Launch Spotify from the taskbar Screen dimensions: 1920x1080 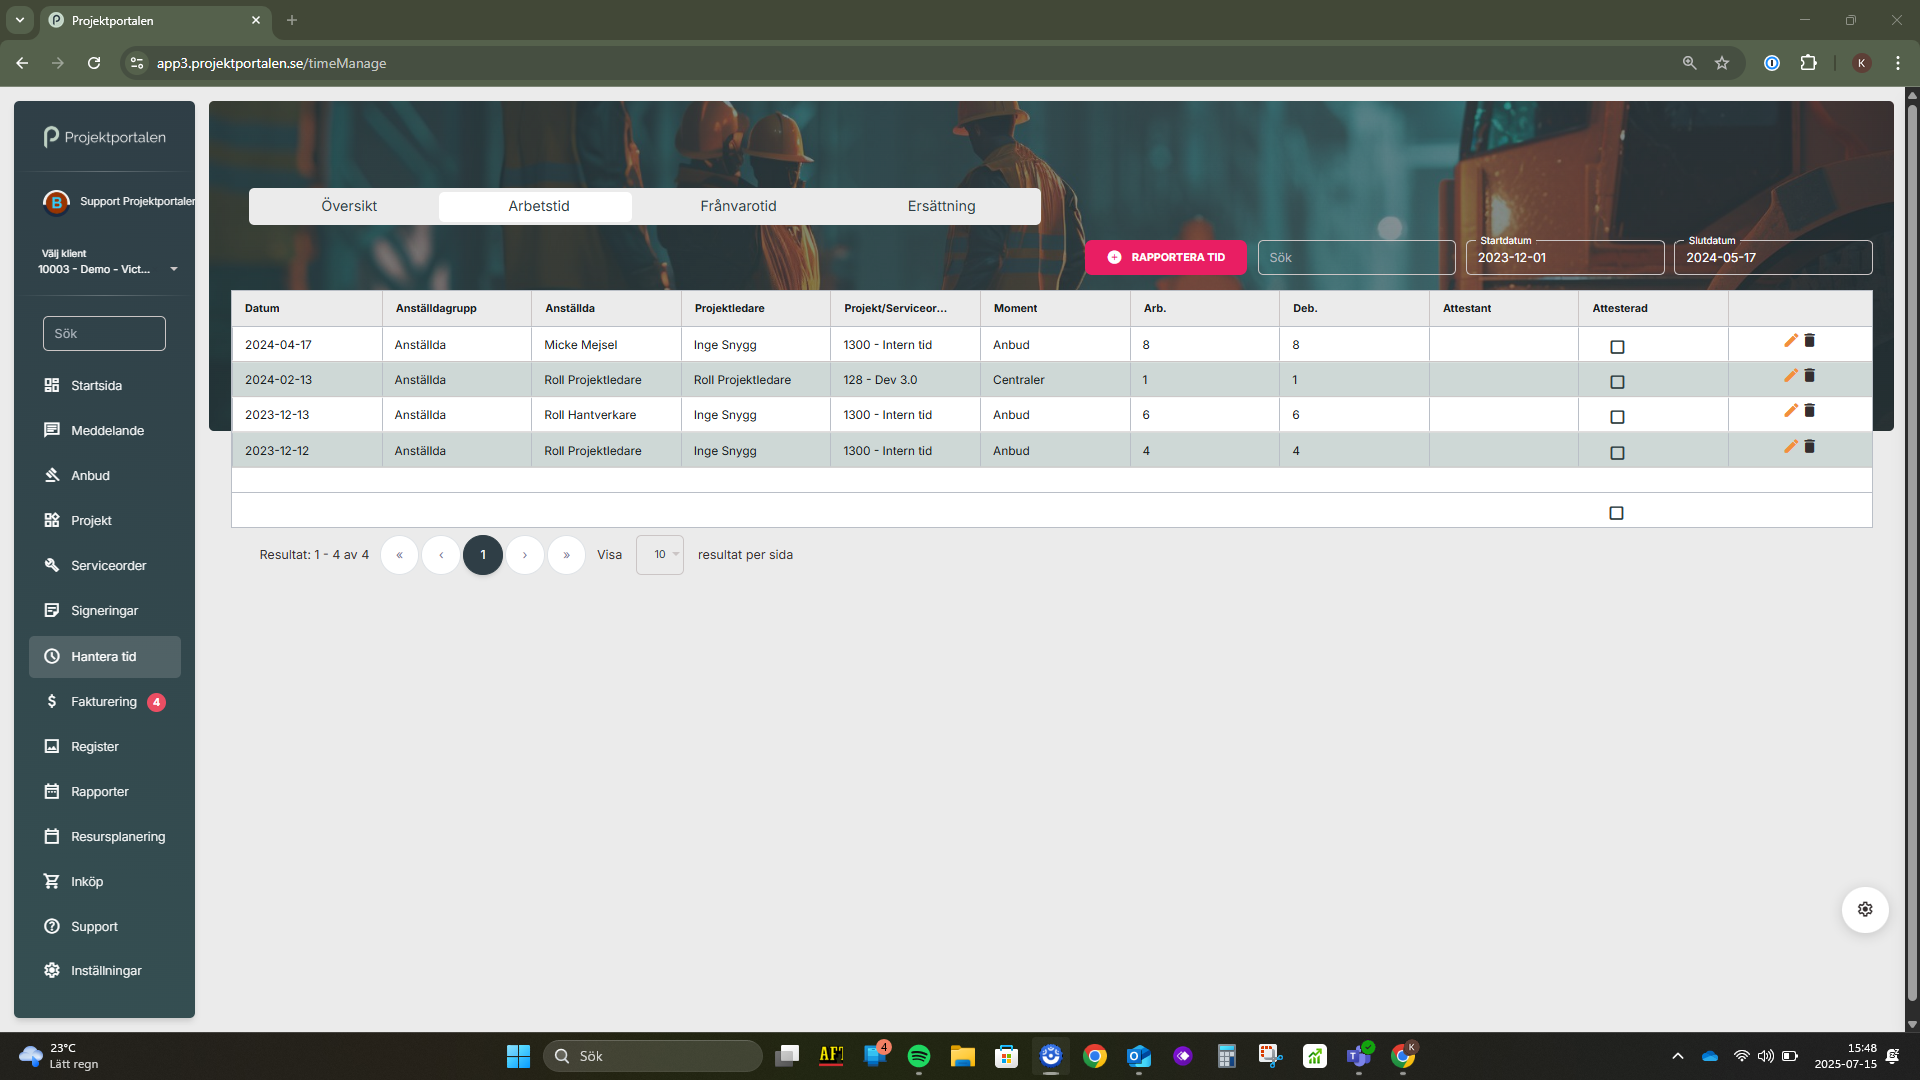(918, 1056)
